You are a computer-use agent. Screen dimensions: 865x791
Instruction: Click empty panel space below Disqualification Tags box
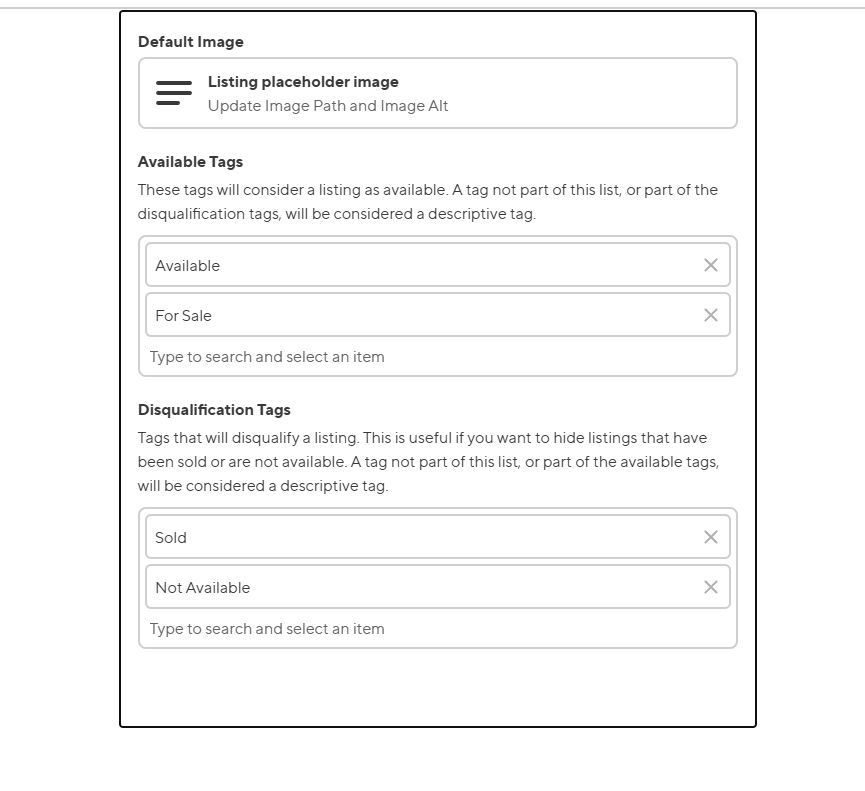[x=438, y=688]
